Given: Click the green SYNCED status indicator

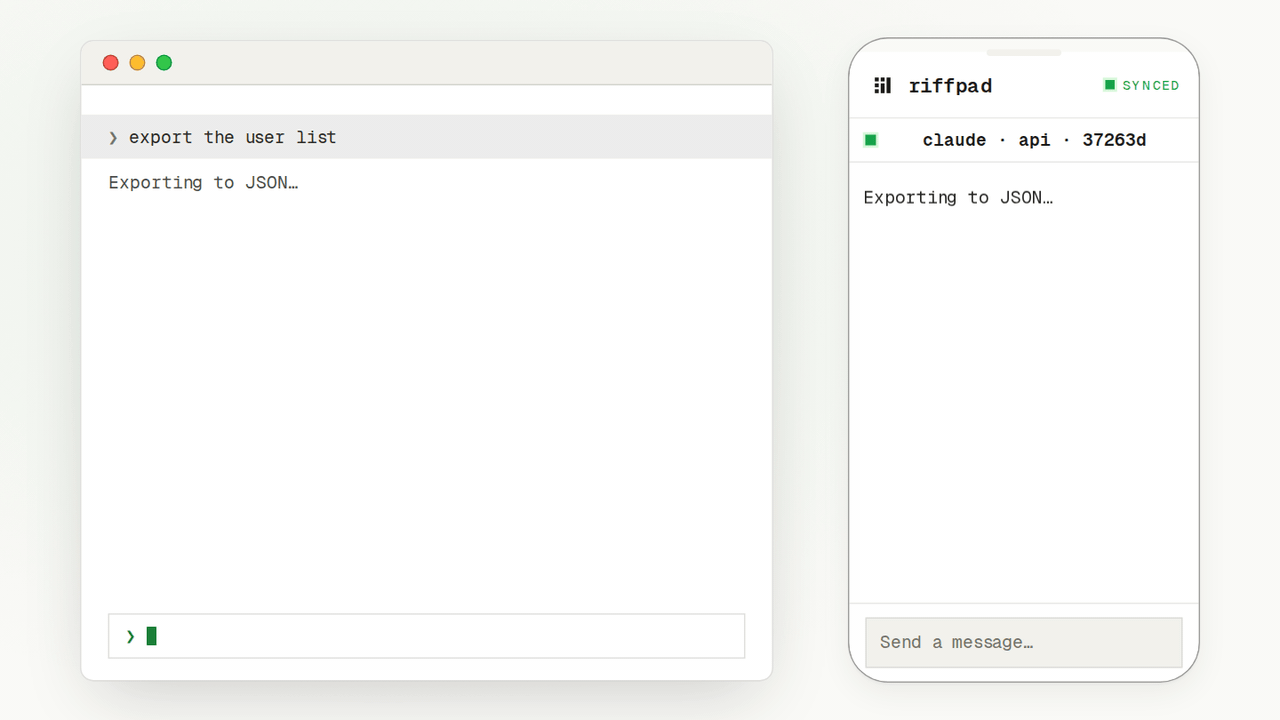Looking at the screenshot, I should click(1141, 86).
